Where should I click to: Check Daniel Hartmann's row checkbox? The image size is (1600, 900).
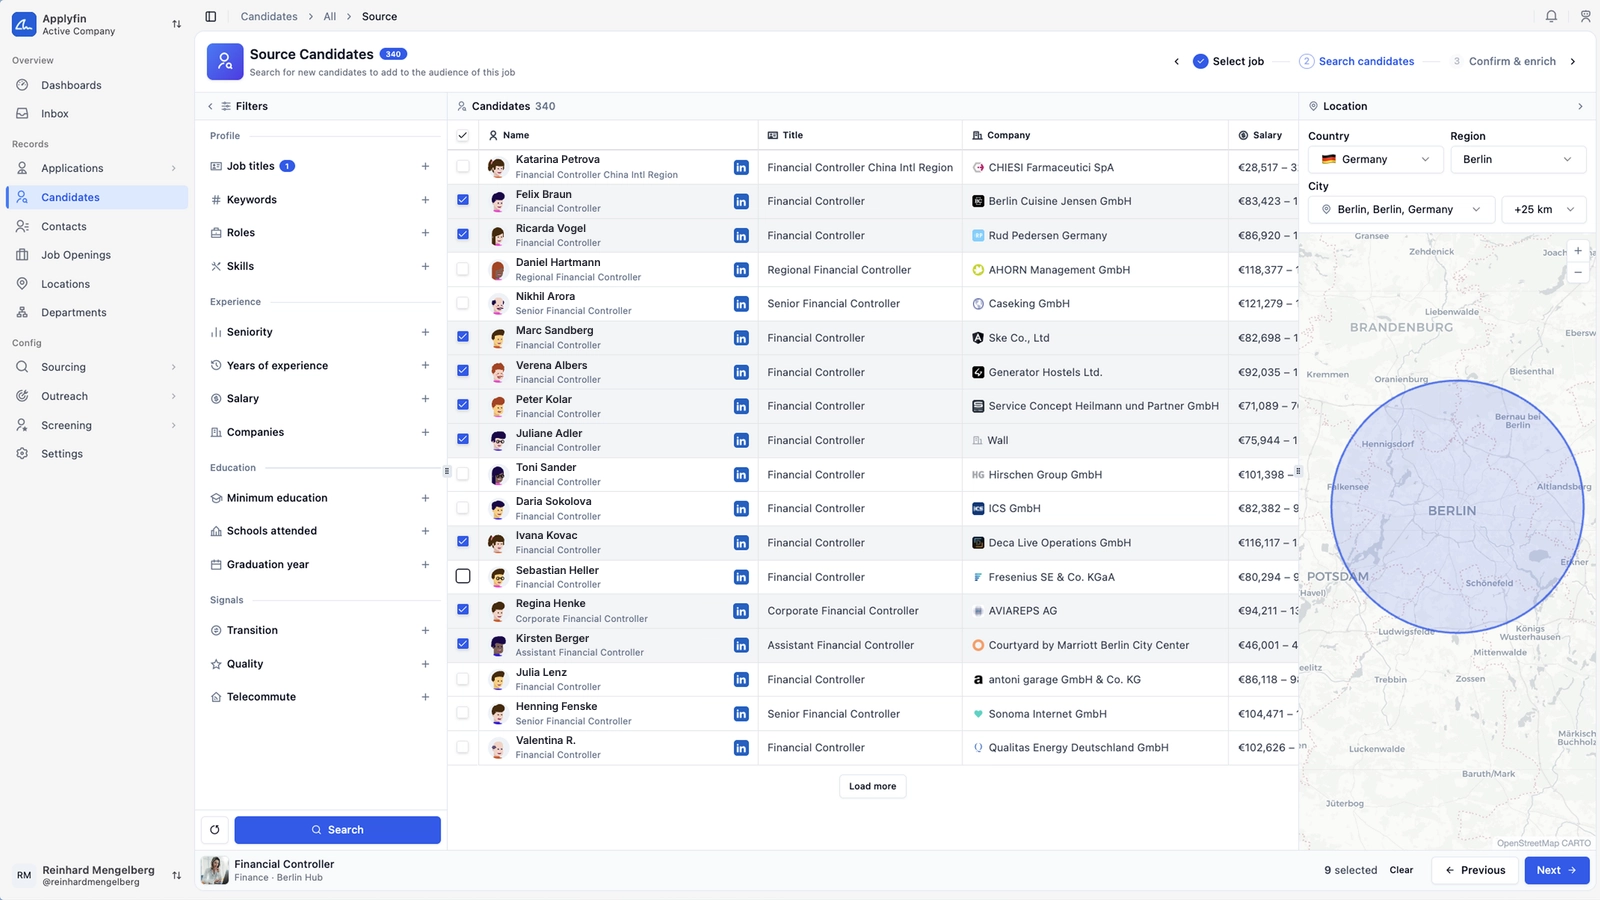[462, 269]
